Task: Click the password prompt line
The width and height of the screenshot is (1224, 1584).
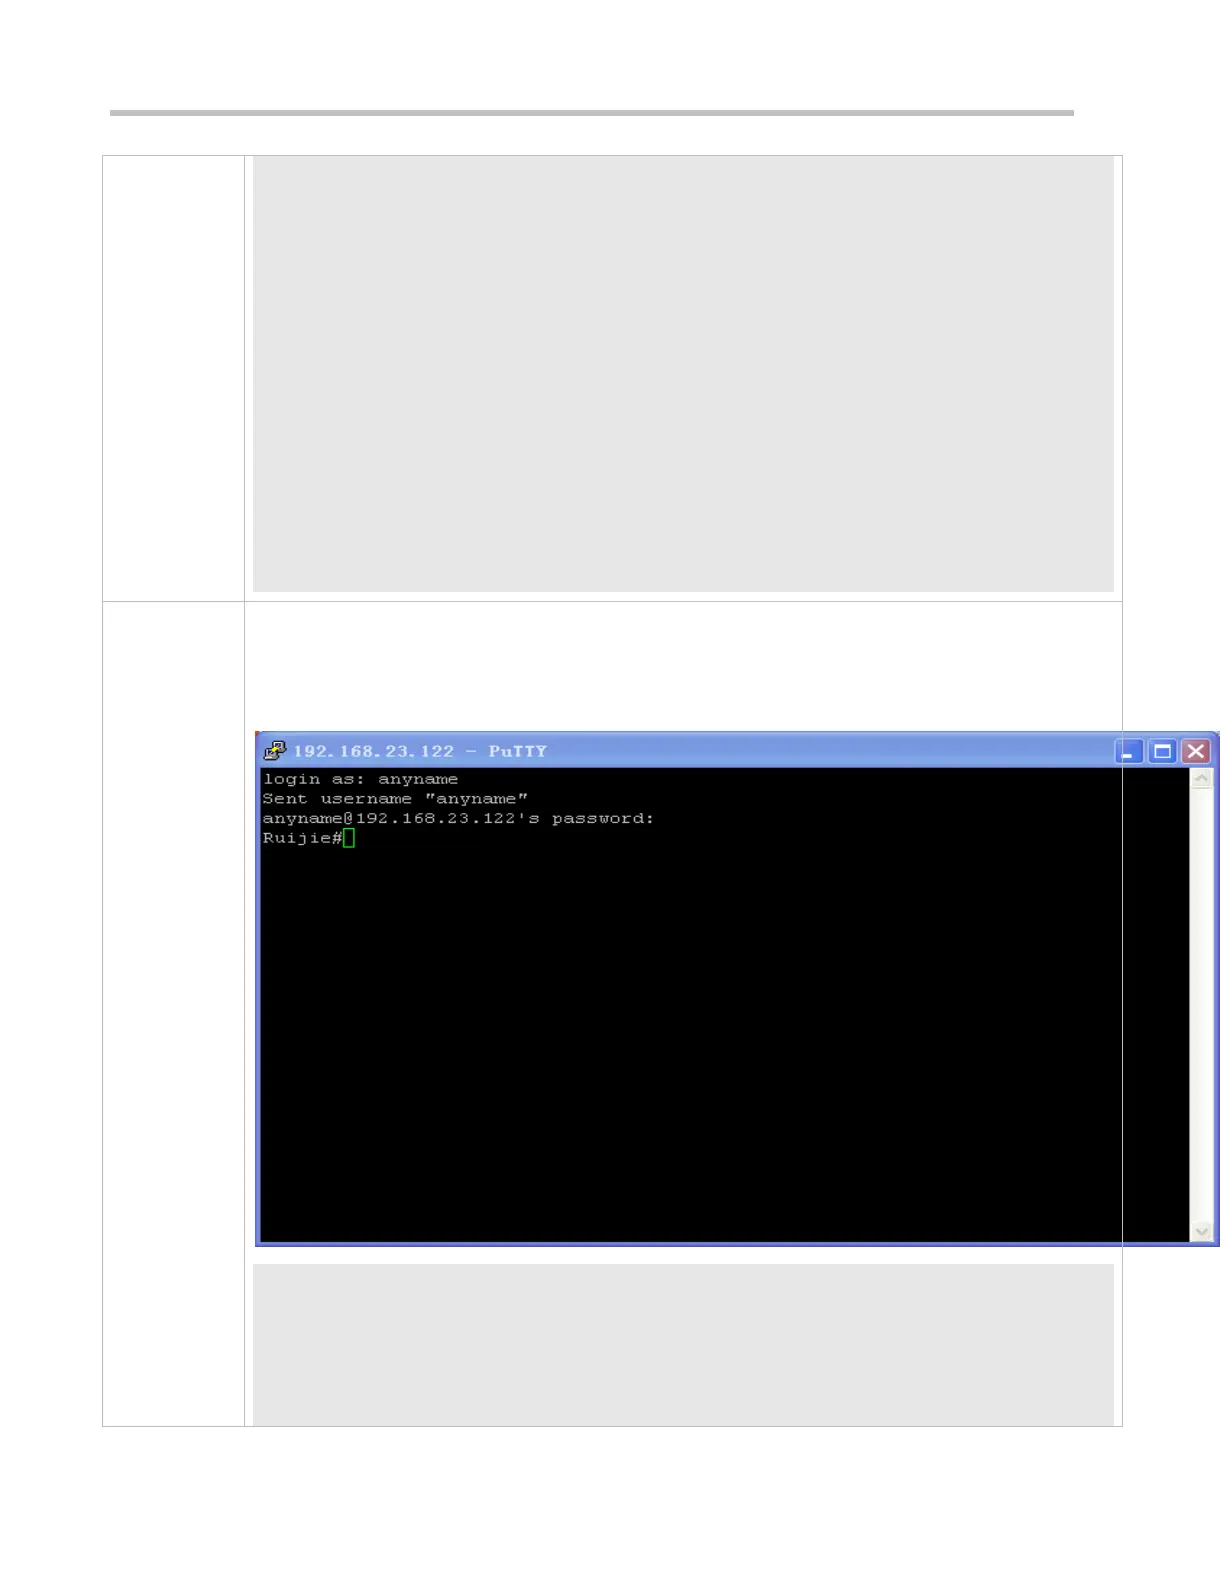Action: click(x=458, y=818)
